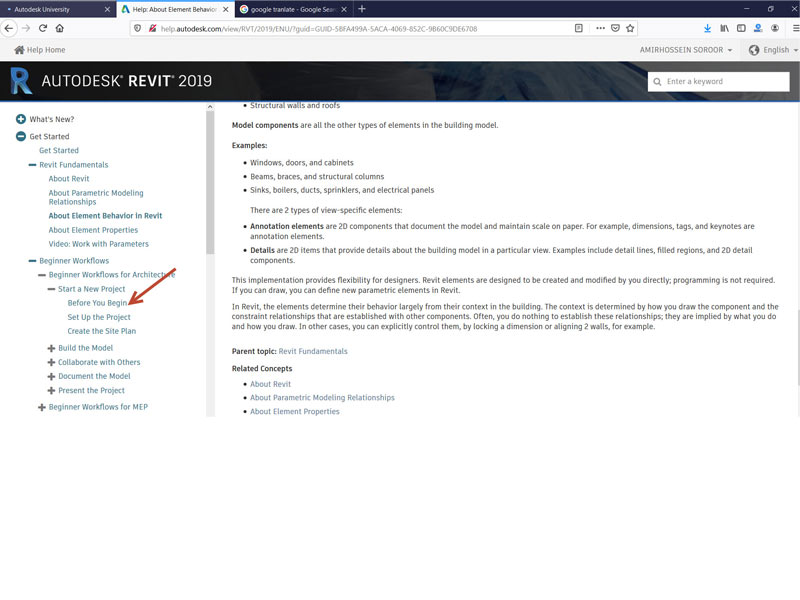Show the Firefox sidebars icon
Image resolution: width=800 pixels, height=600 pixels.
[741, 29]
